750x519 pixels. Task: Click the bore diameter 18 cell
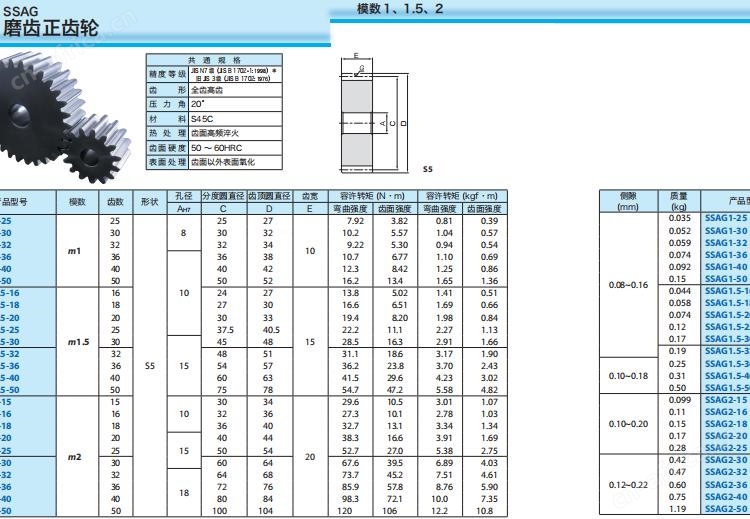click(184, 493)
